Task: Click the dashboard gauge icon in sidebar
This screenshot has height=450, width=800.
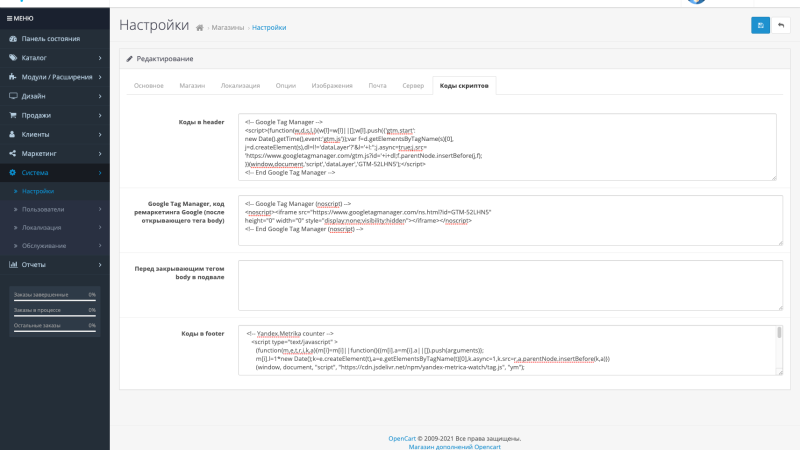Action: tap(13, 39)
